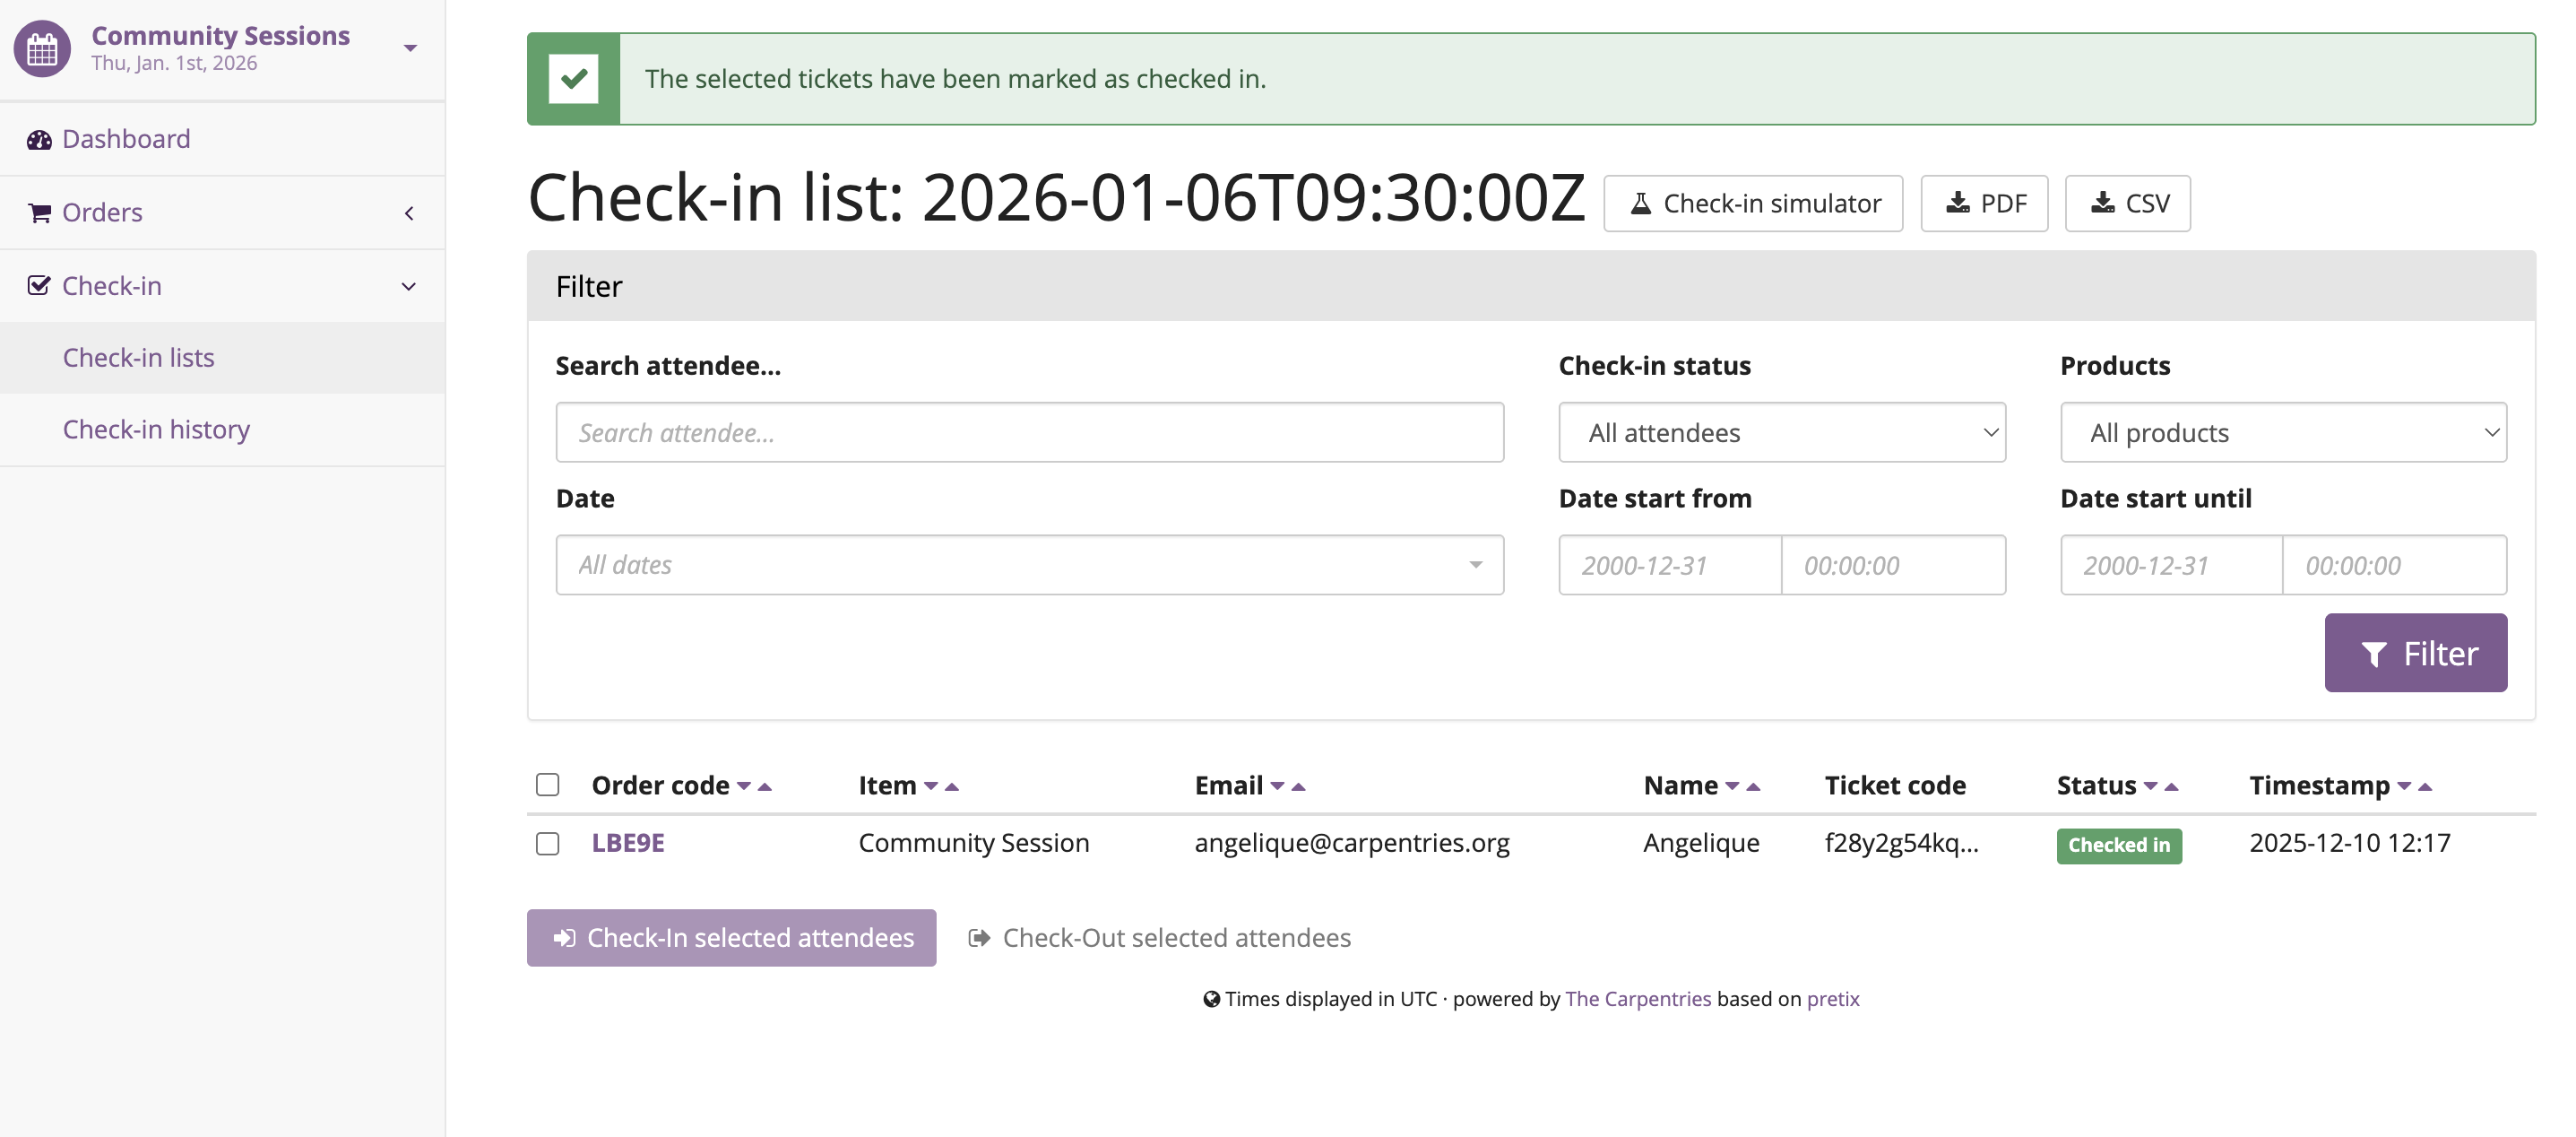Click the shopping cart icon next to Orders

click(x=38, y=212)
